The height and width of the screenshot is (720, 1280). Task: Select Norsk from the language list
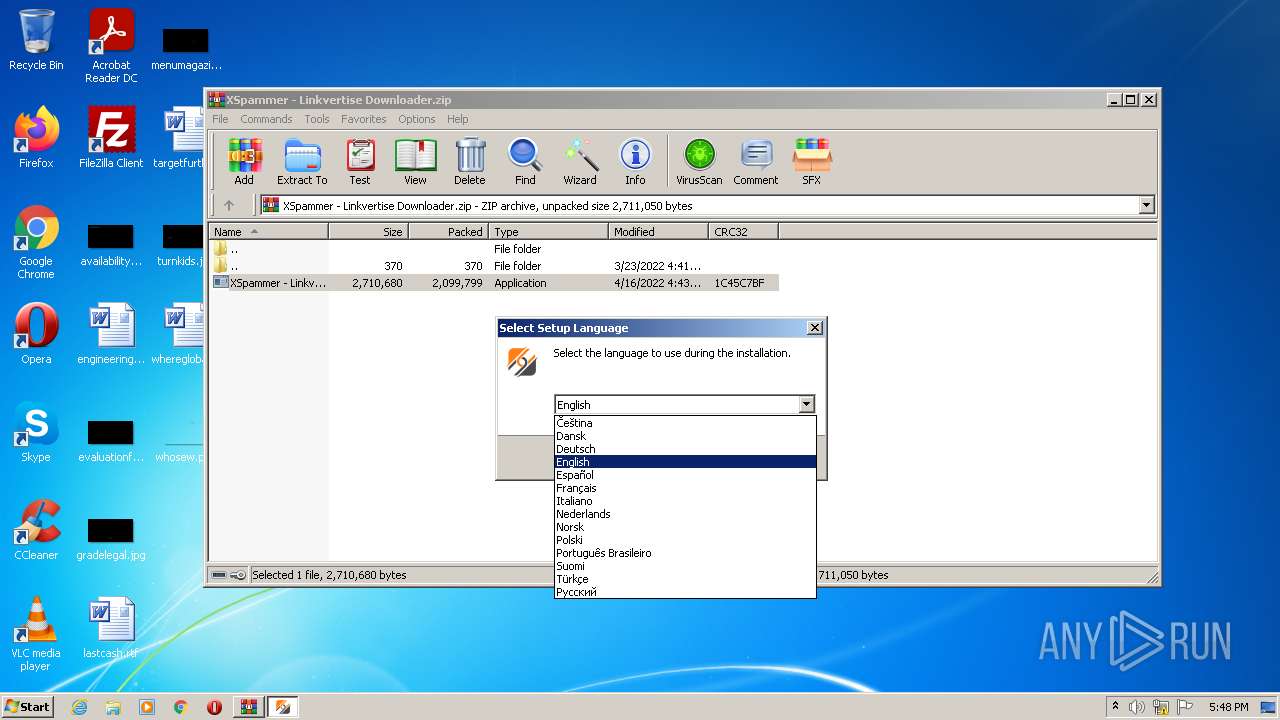point(685,527)
